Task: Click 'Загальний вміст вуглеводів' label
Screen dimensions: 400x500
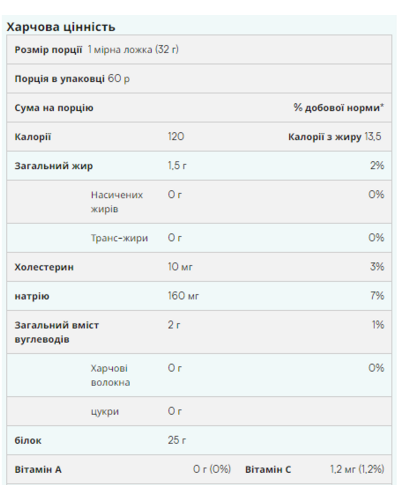Action: tap(57, 332)
